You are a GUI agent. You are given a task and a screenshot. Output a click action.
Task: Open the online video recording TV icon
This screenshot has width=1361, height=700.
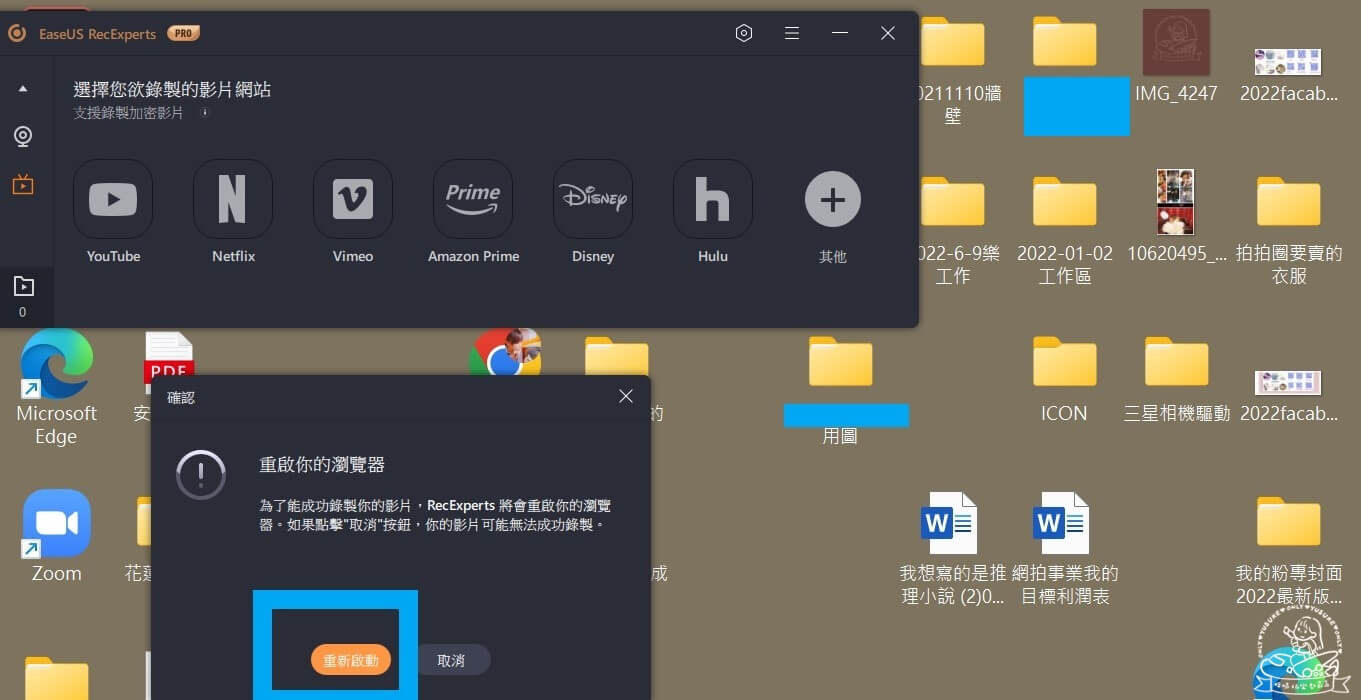click(24, 184)
